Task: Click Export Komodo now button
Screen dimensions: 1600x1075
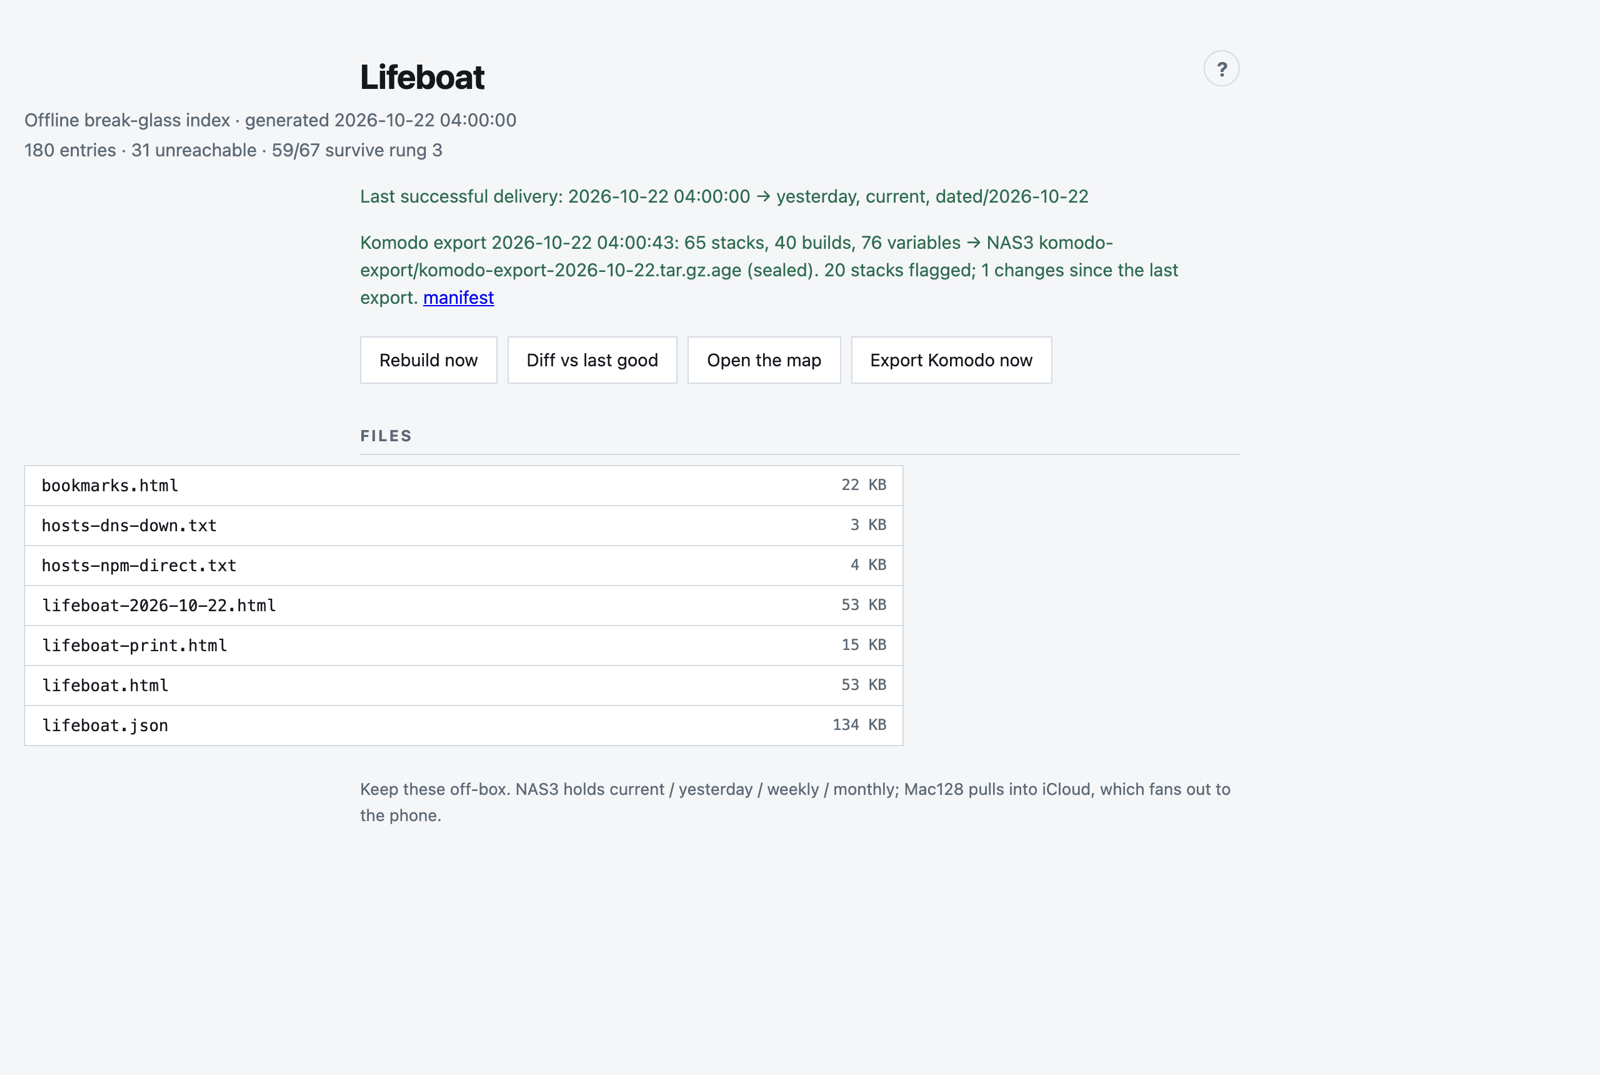Action: click(x=951, y=360)
